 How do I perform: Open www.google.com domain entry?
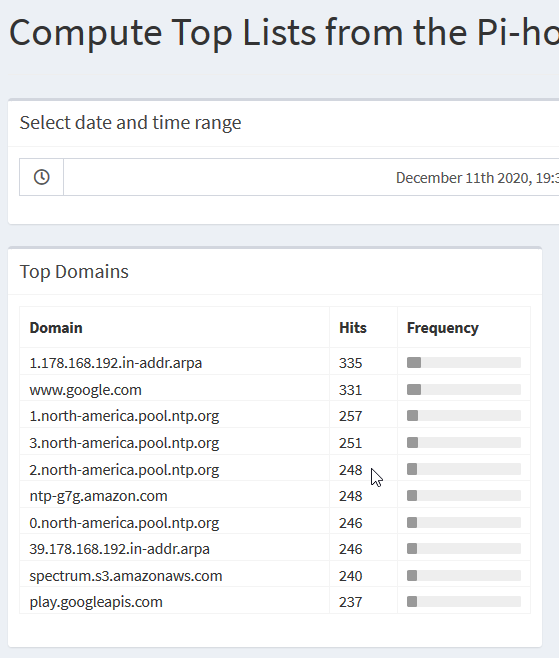pyautogui.click(x=85, y=390)
